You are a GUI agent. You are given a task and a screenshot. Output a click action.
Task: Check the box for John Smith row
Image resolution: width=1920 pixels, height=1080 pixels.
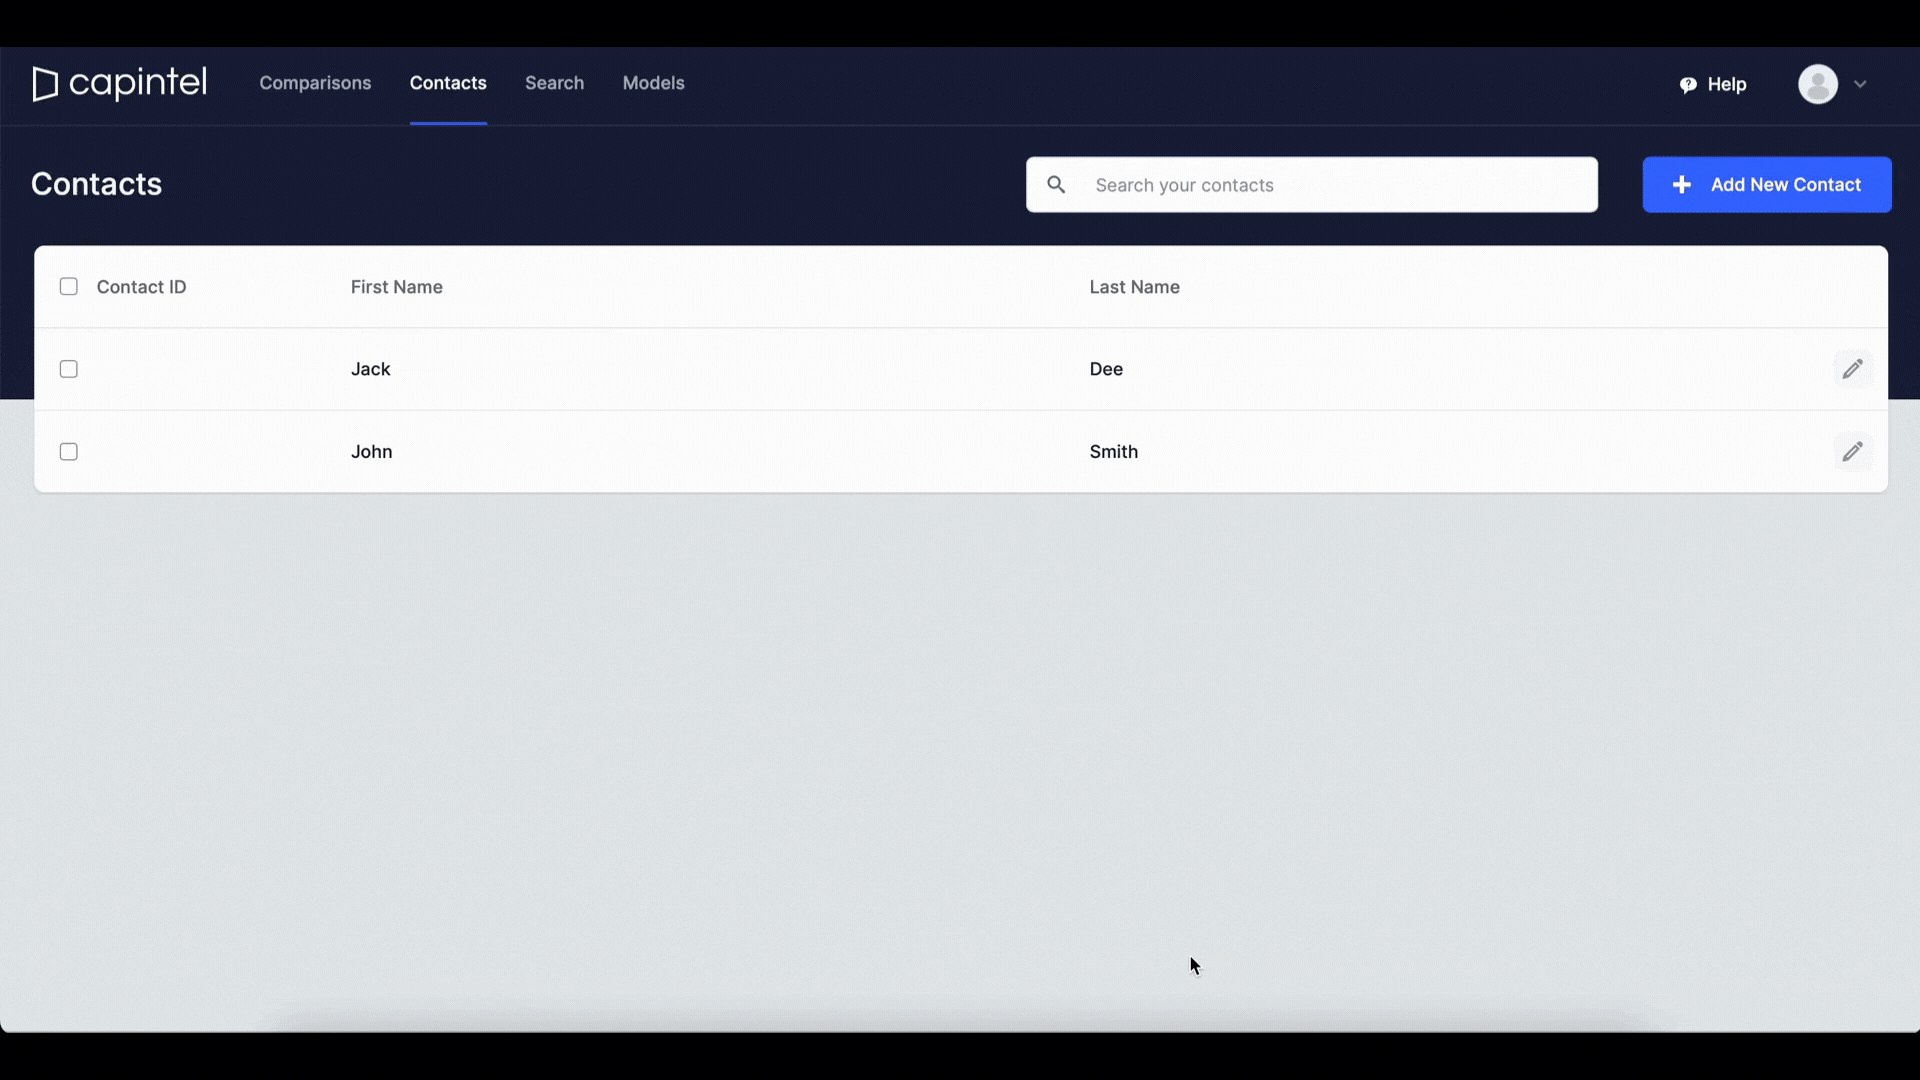[x=69, y=452]
